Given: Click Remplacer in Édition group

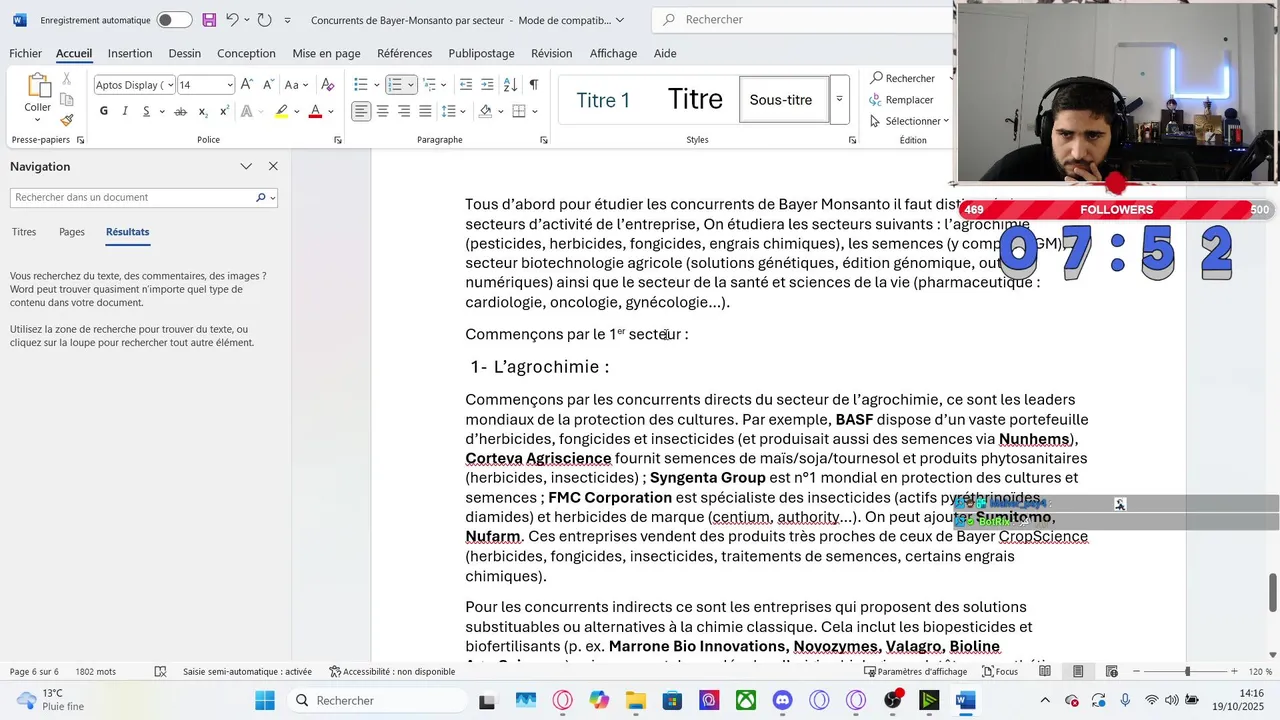Looking at the screenshot, I should (901, 100).
